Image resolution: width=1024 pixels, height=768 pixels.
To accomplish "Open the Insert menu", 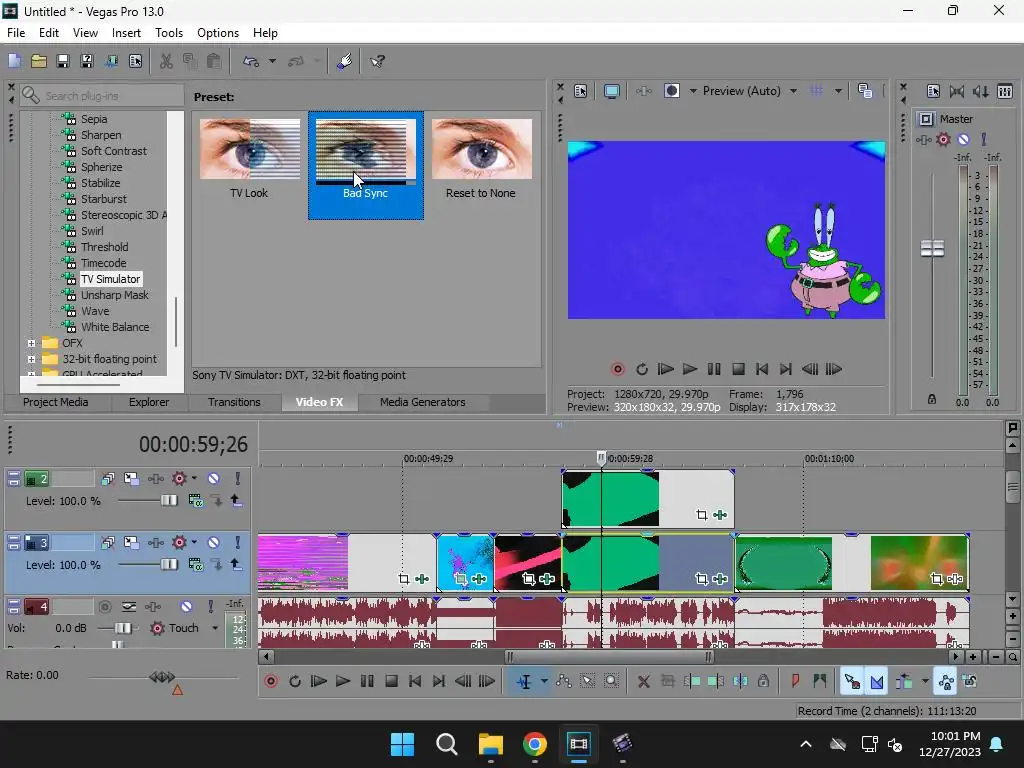I will tap(126, 33).
